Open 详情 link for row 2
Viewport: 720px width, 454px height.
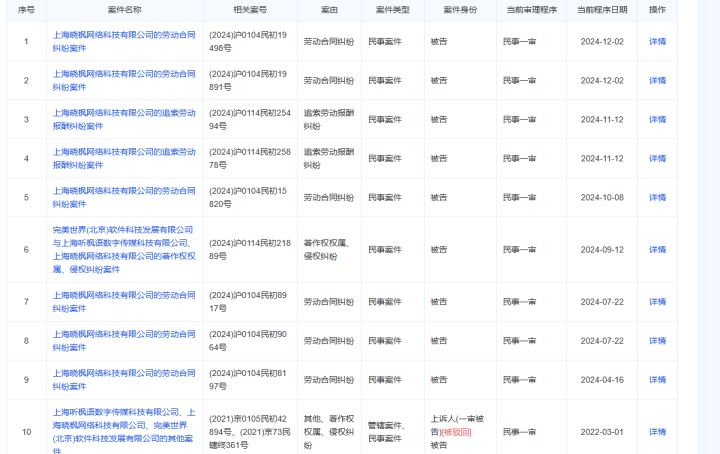[657, 80]
